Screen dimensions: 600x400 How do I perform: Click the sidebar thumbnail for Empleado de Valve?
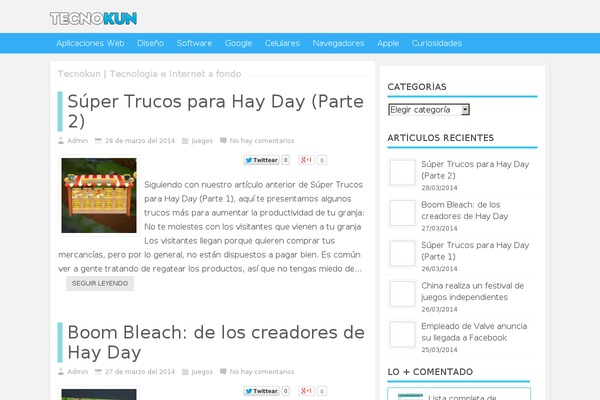[402, 335]
